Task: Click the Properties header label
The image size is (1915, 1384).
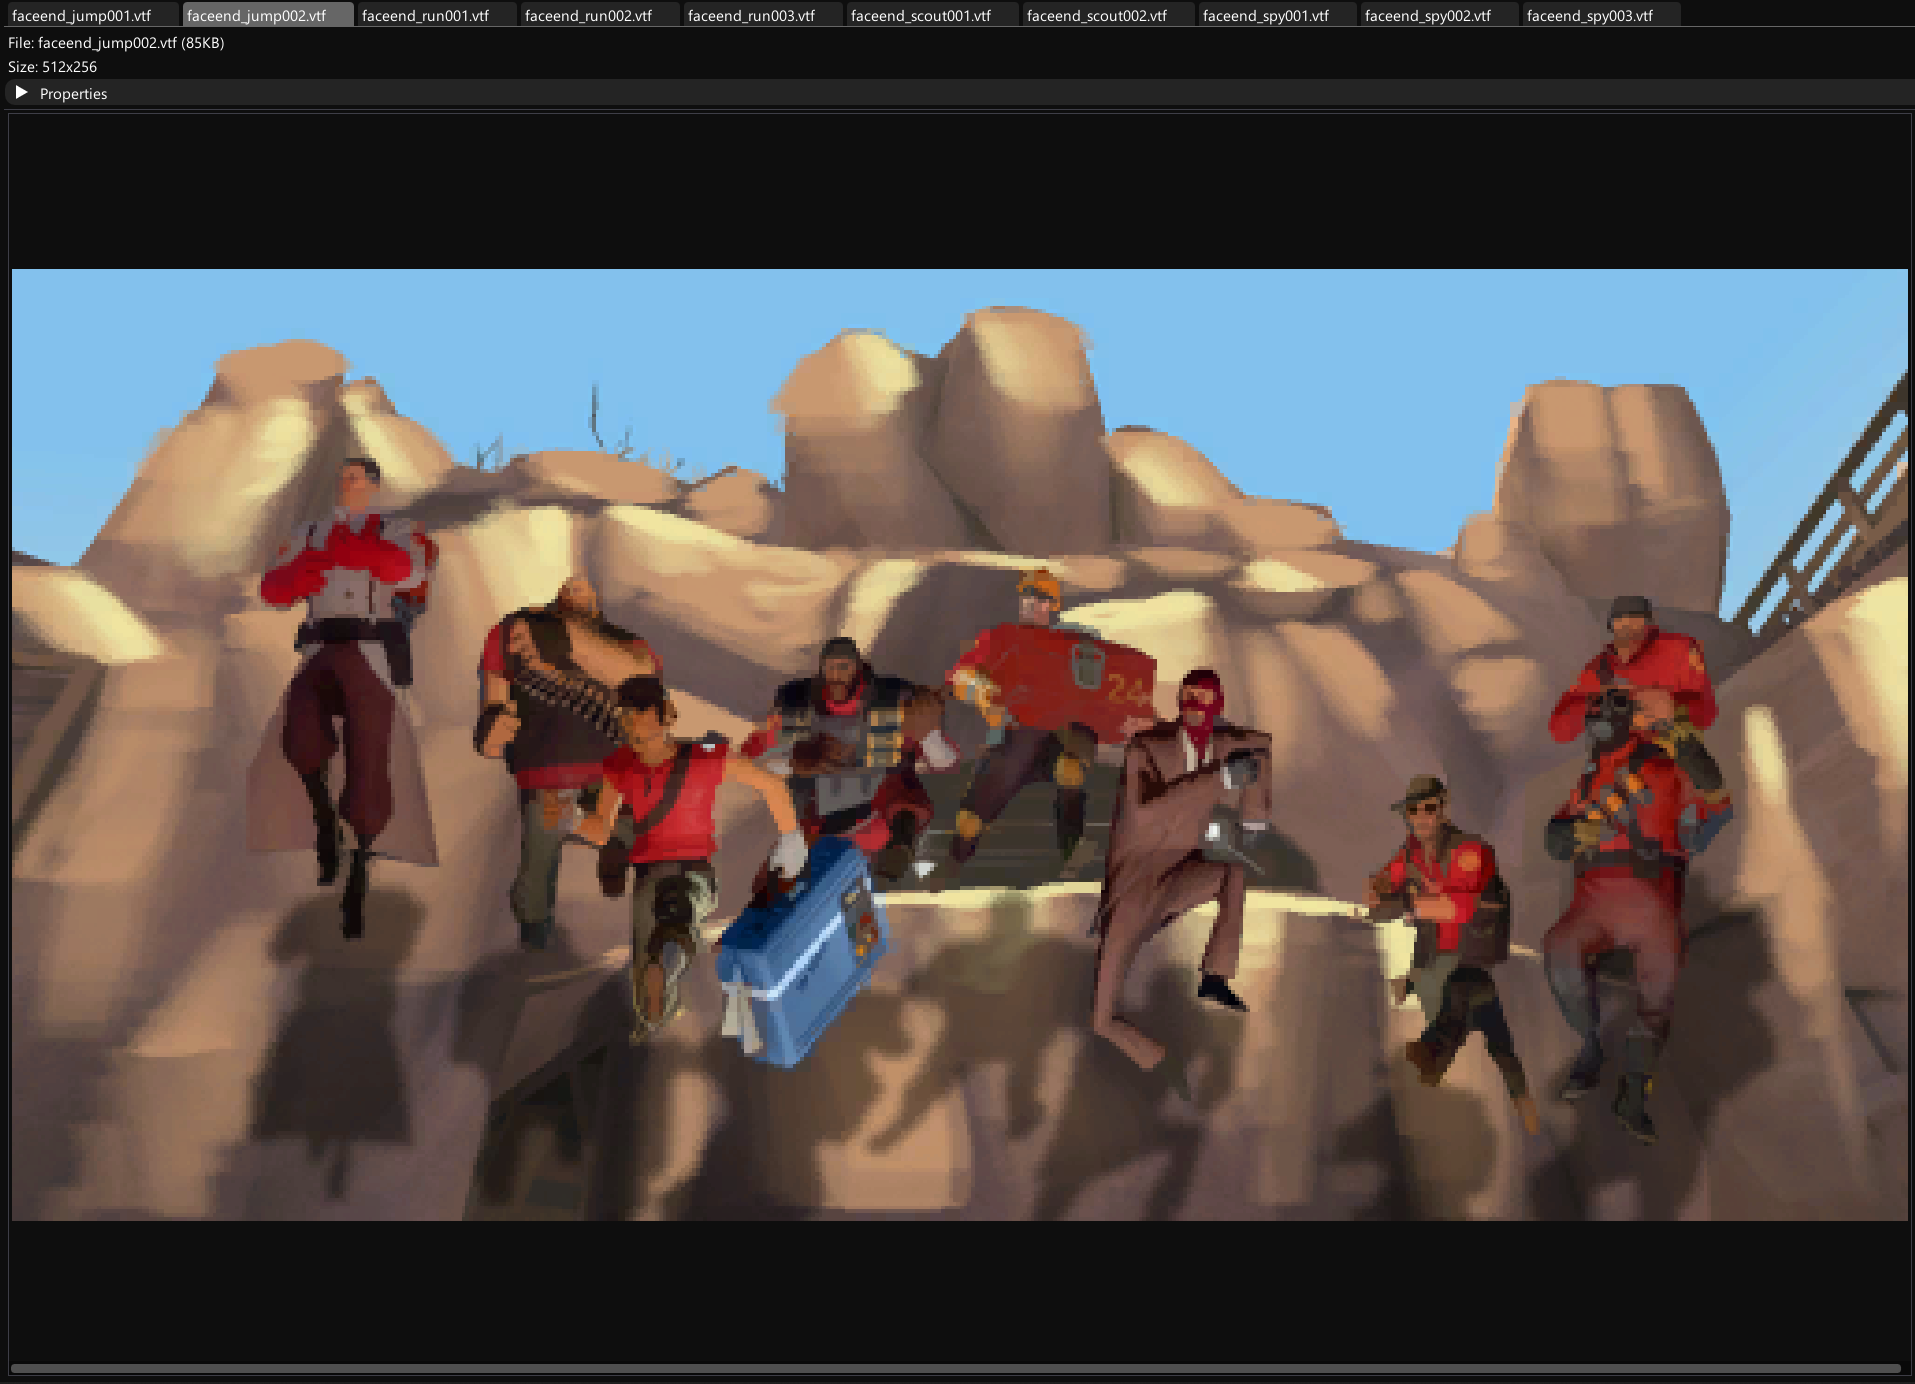Action: [73, 94]
